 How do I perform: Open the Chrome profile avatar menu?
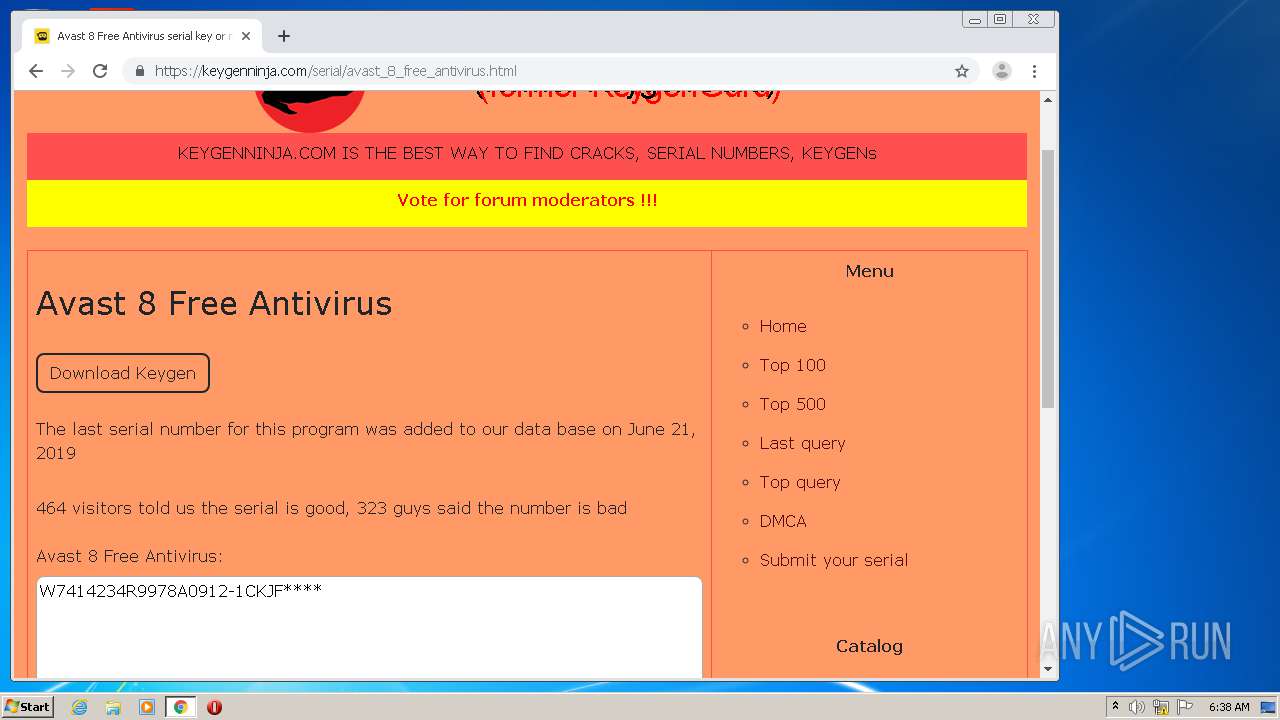[x=1001, y=71]
